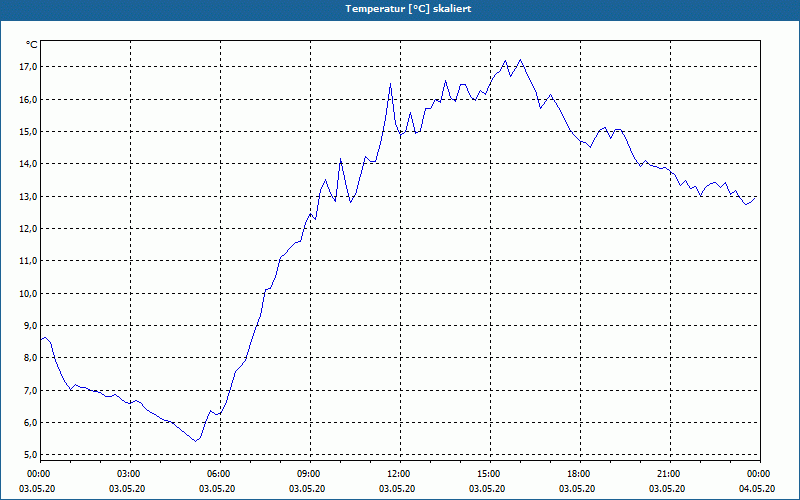Click the chart title 'Temperatur [°C] skaliert'

tap(408, 9)
